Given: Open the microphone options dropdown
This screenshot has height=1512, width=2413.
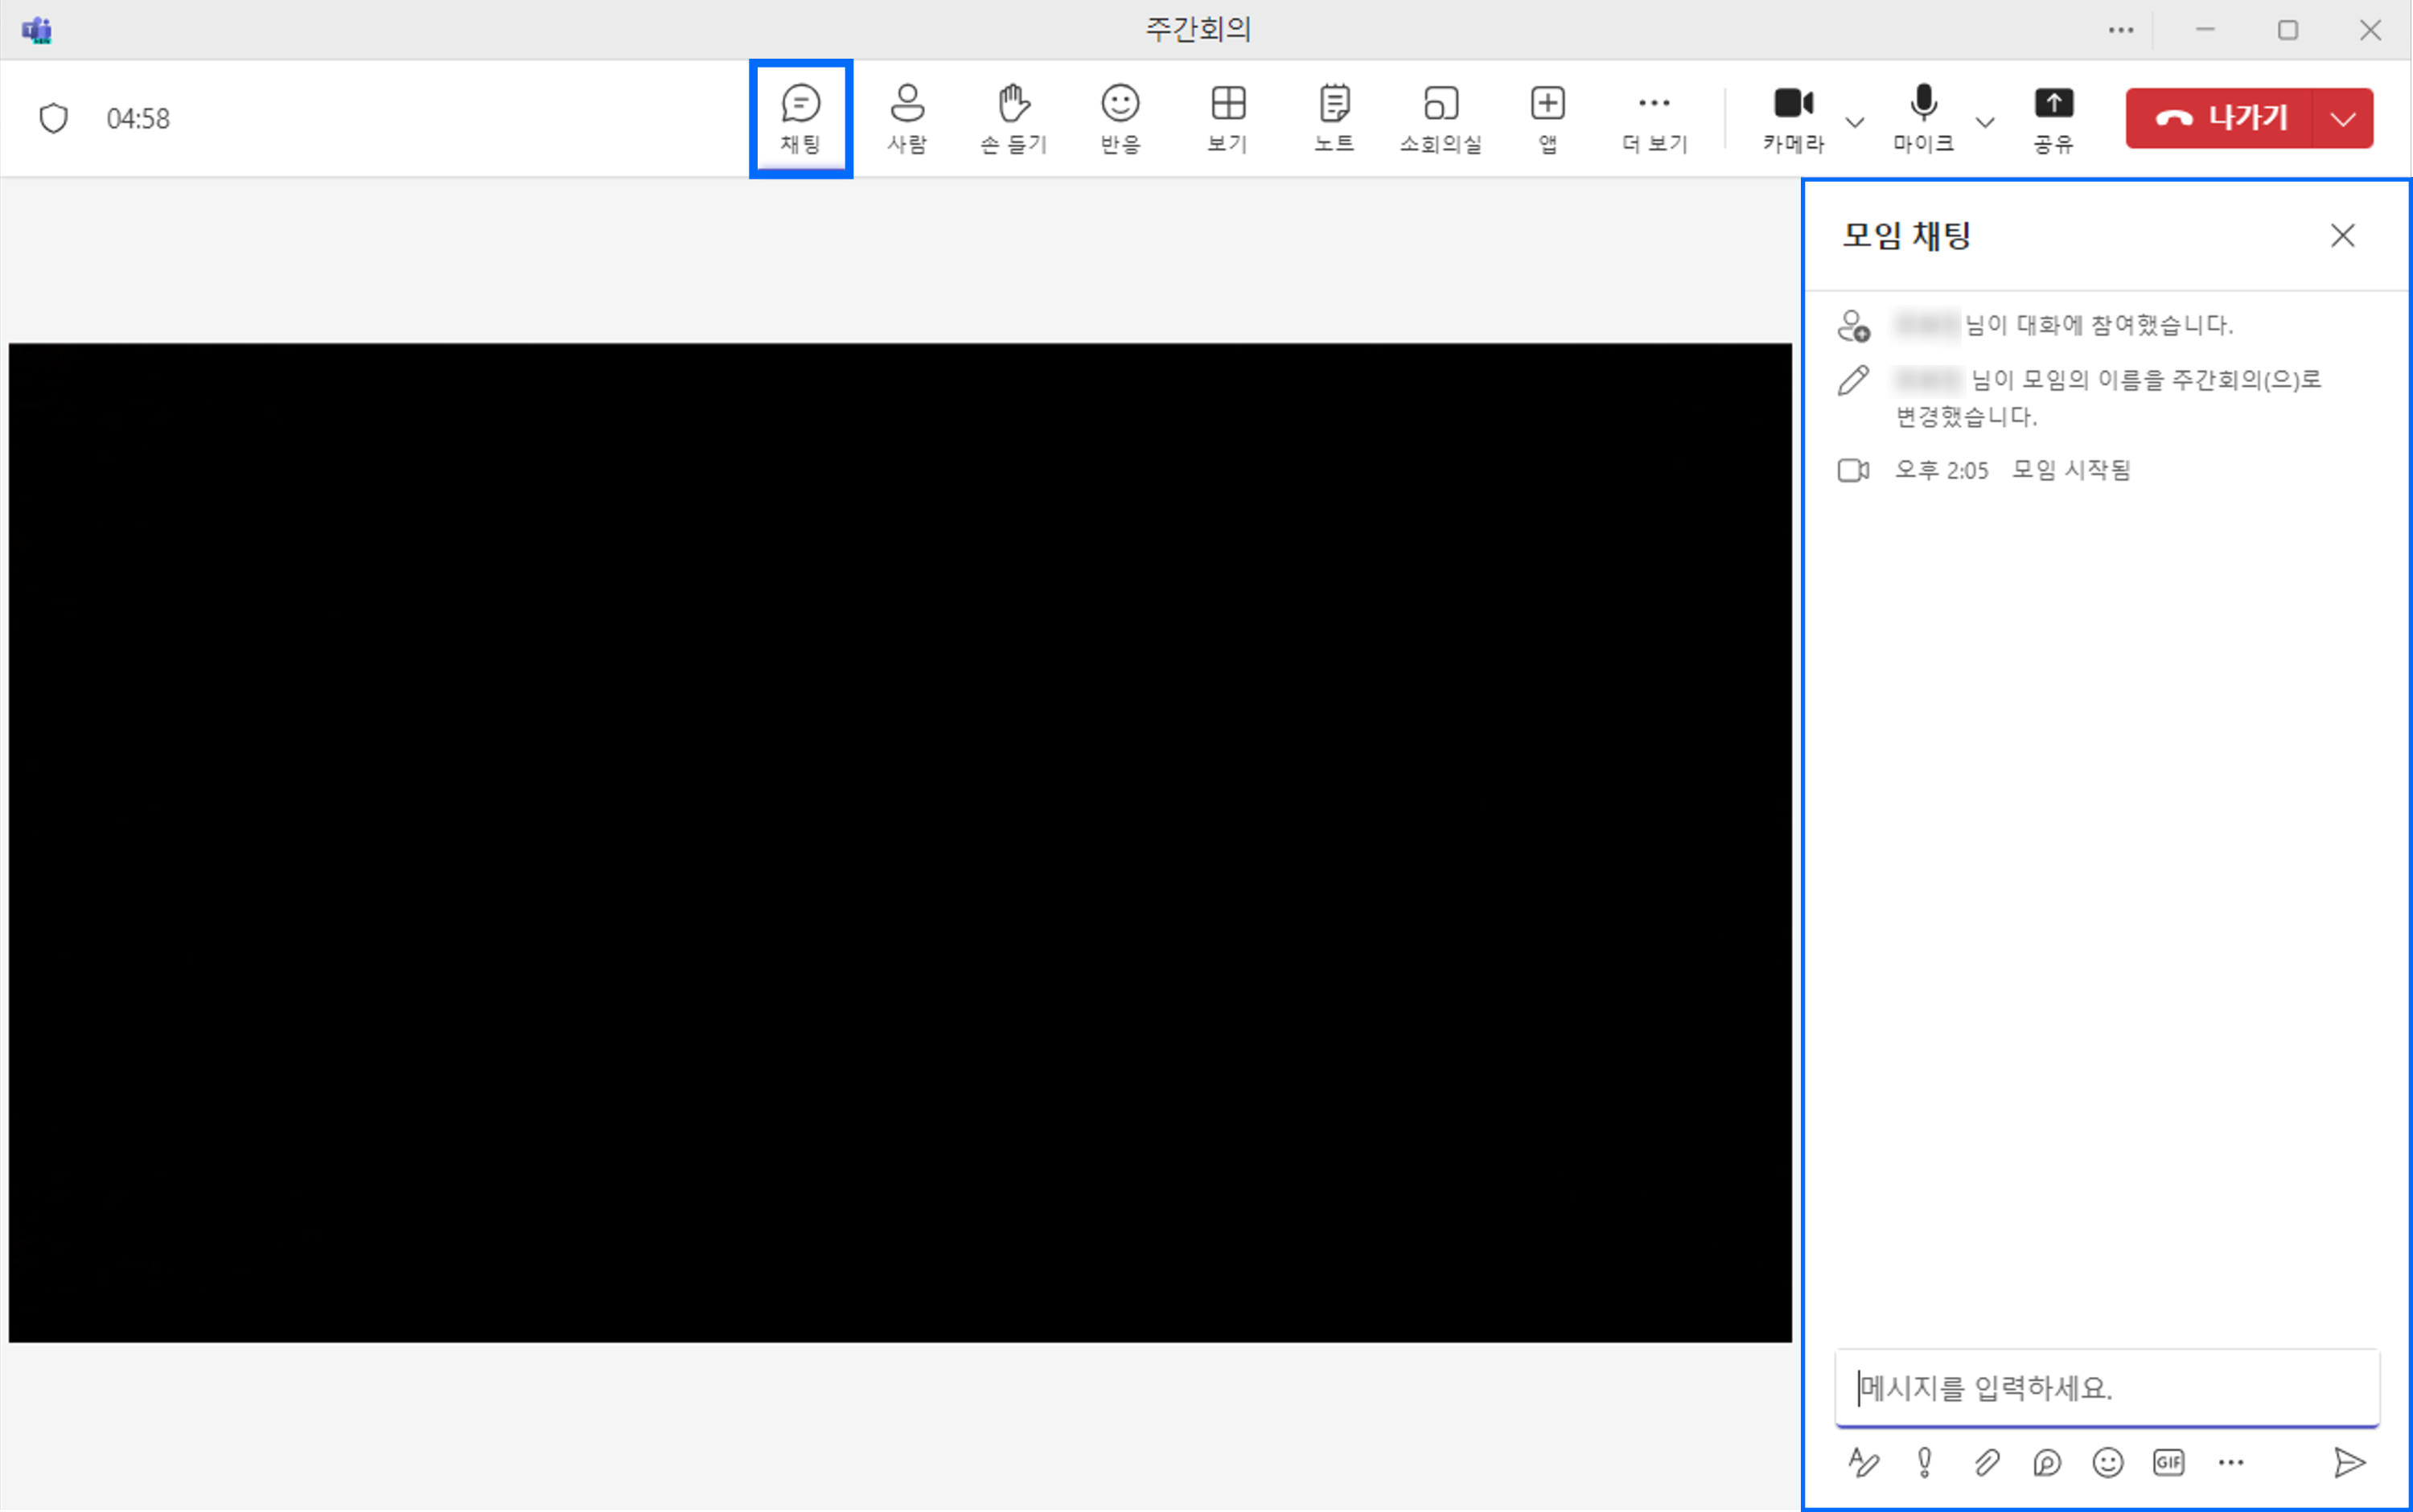Looking at the screenshot, I should (x=1984, y=122).
